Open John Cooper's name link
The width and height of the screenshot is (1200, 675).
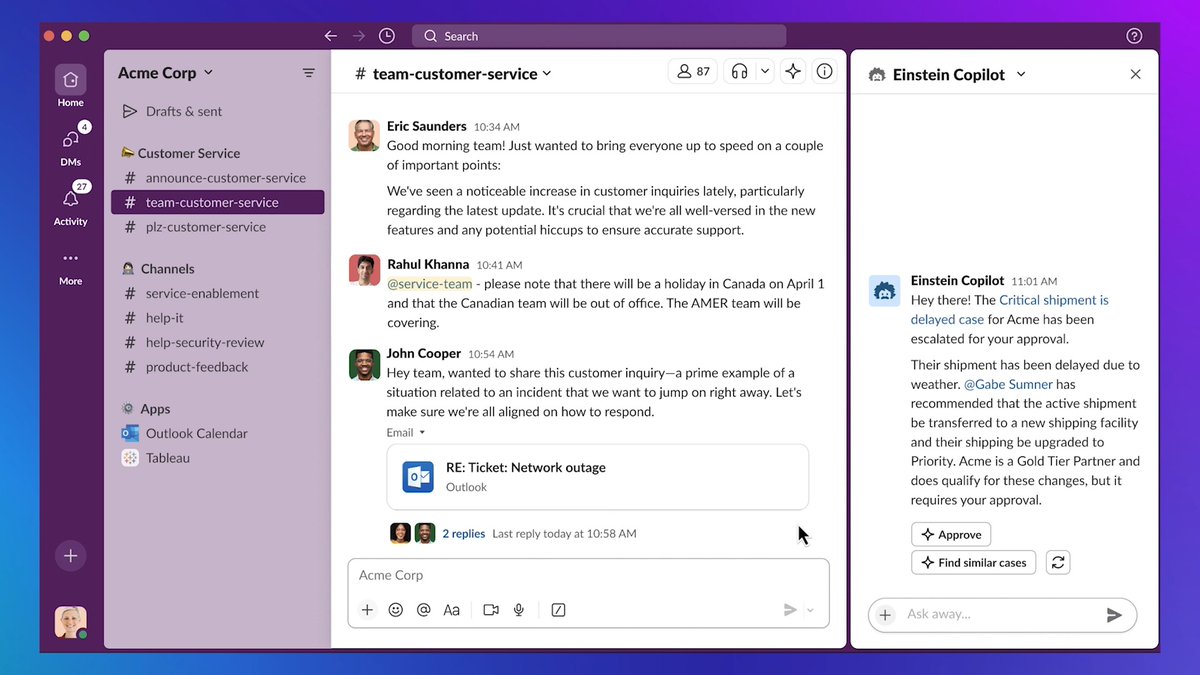424,353
